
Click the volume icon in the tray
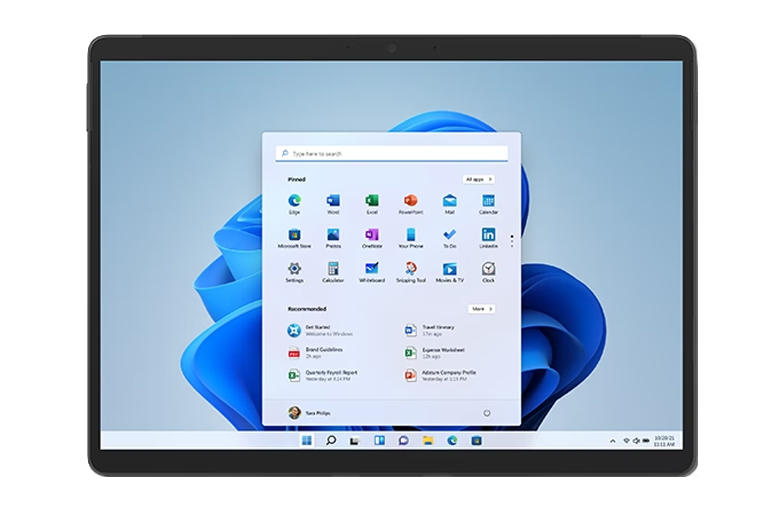(x=636, y=441)
